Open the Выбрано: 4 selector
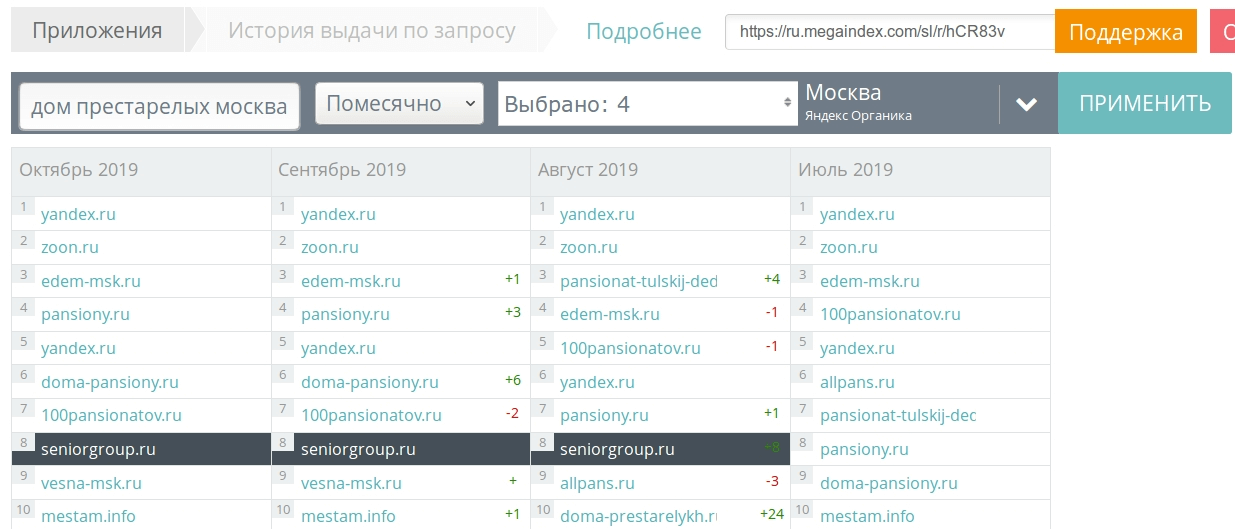Image resolution: width=1235 pixels, height=529 pixels. tap(647, 103)
